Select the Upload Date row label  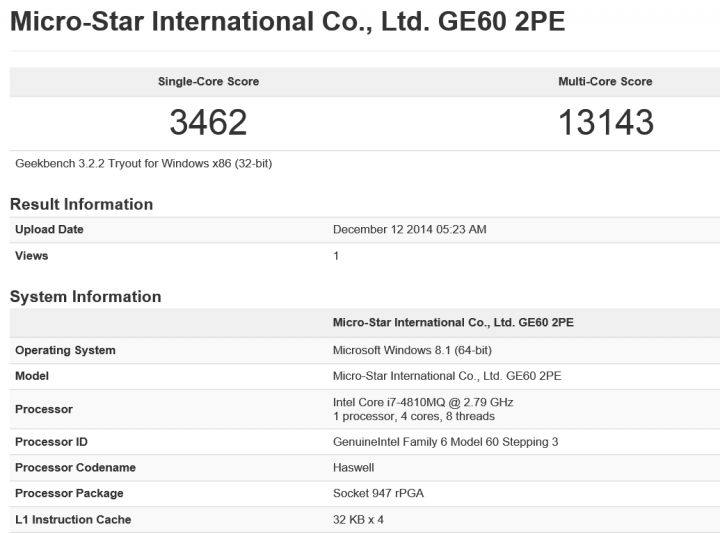pyautogui.click(x=49, y=229)
